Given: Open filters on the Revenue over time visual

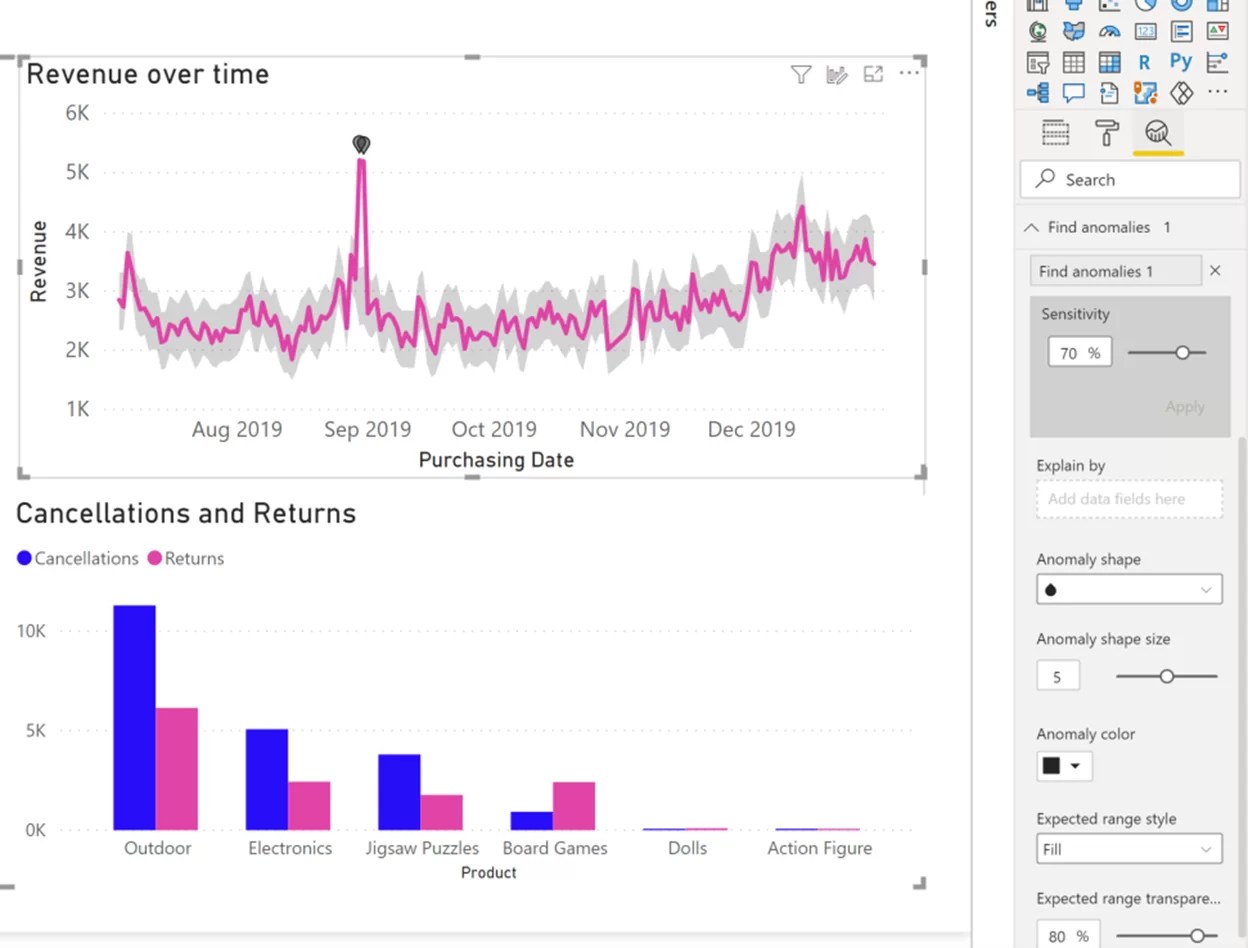Looking at the screenshot, I should point(800,74).
